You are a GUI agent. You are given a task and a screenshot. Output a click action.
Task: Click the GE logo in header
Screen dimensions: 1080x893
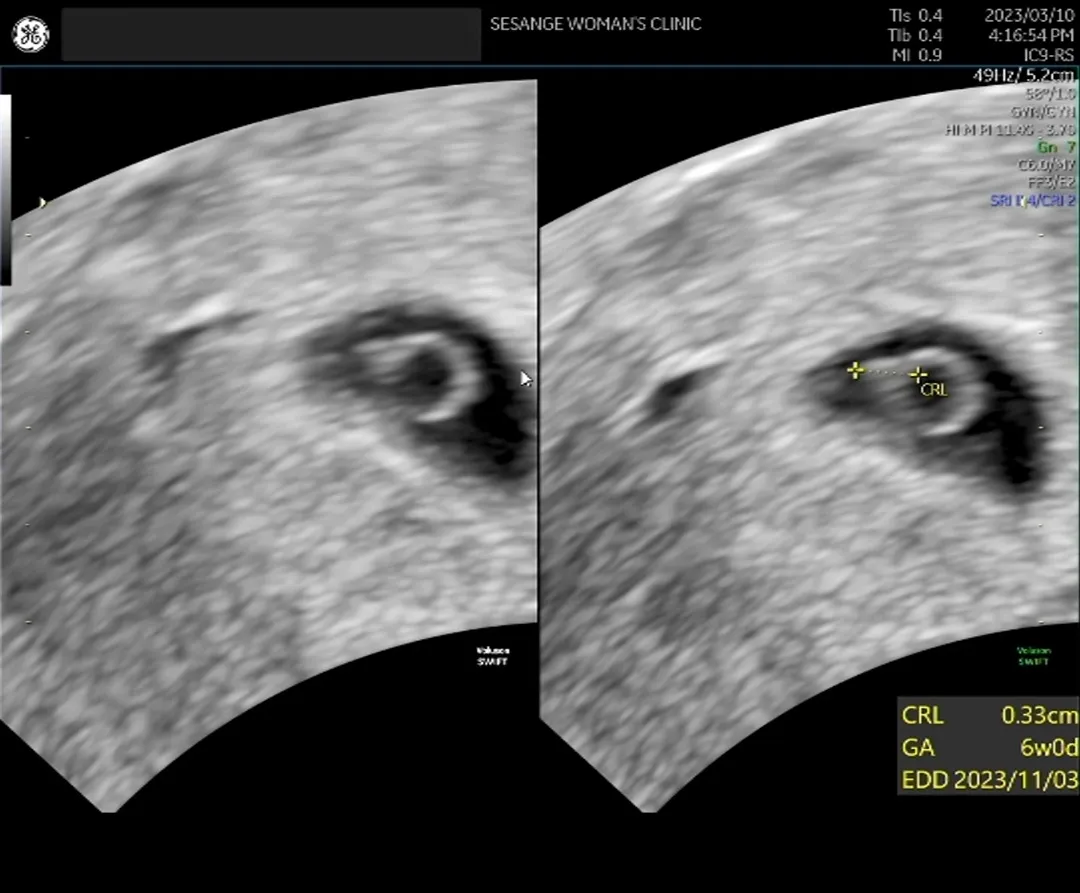(31, 34)
